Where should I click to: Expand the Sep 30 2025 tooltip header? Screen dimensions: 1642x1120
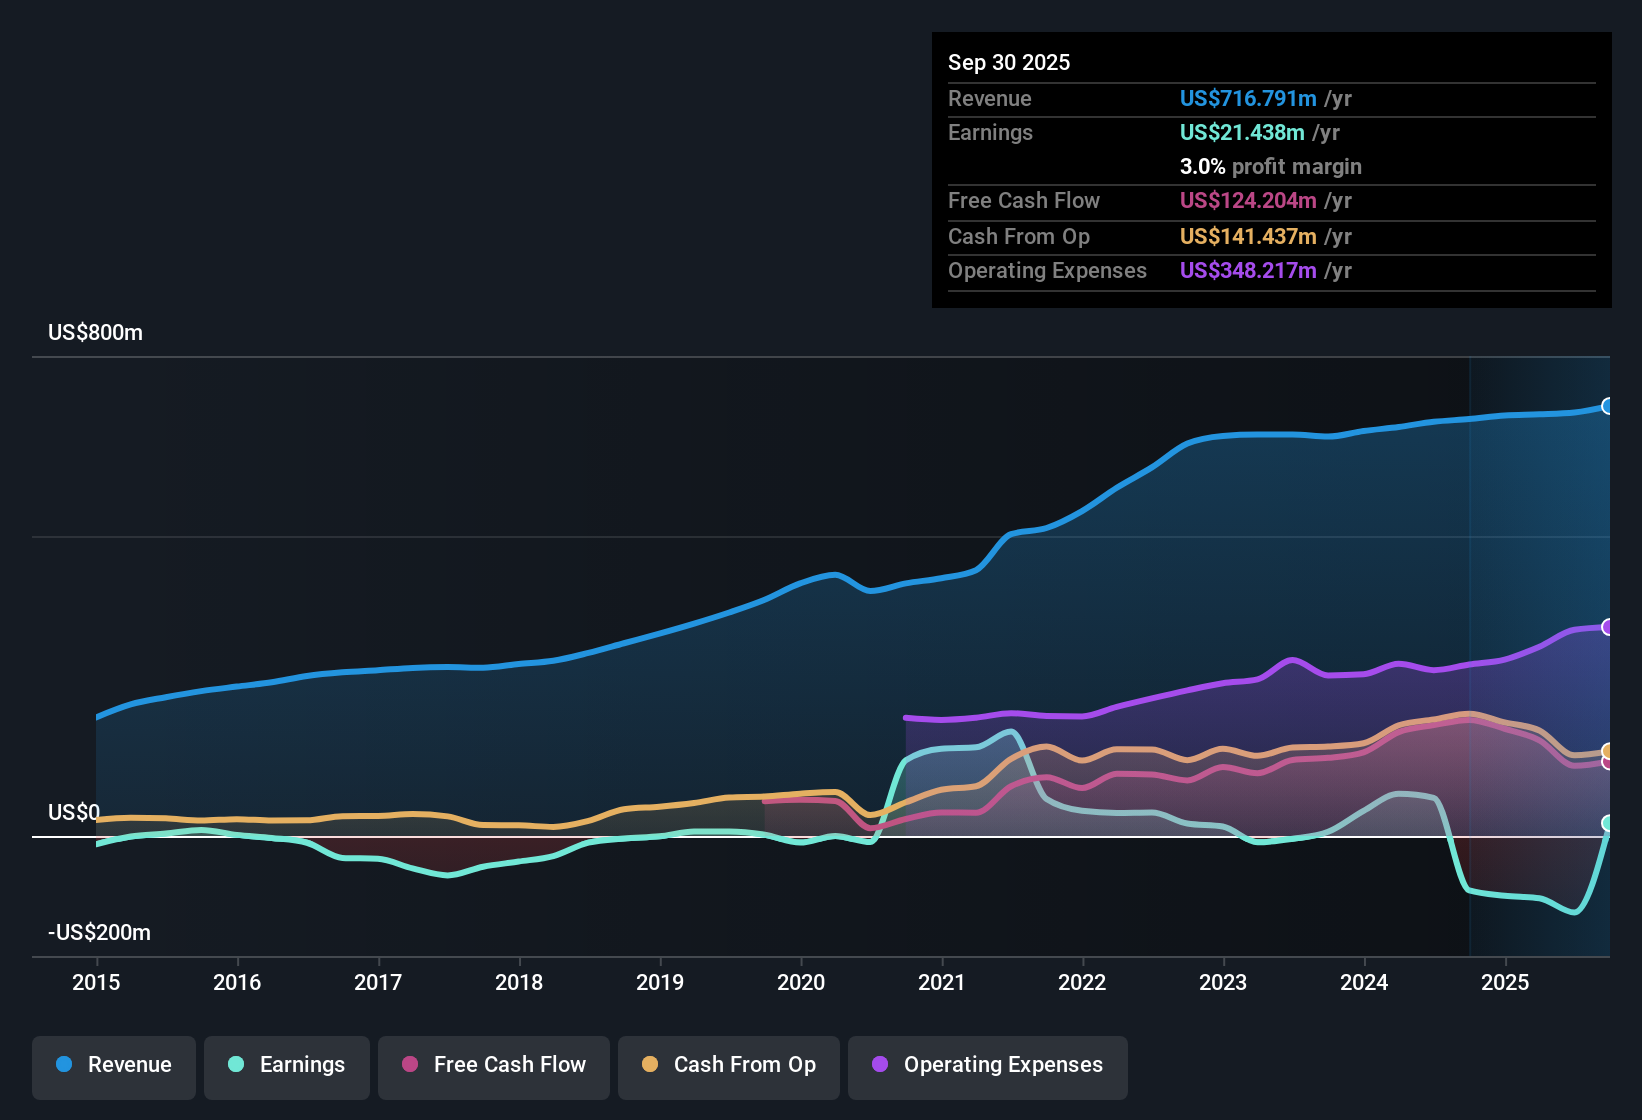[x=1009, y=62]
